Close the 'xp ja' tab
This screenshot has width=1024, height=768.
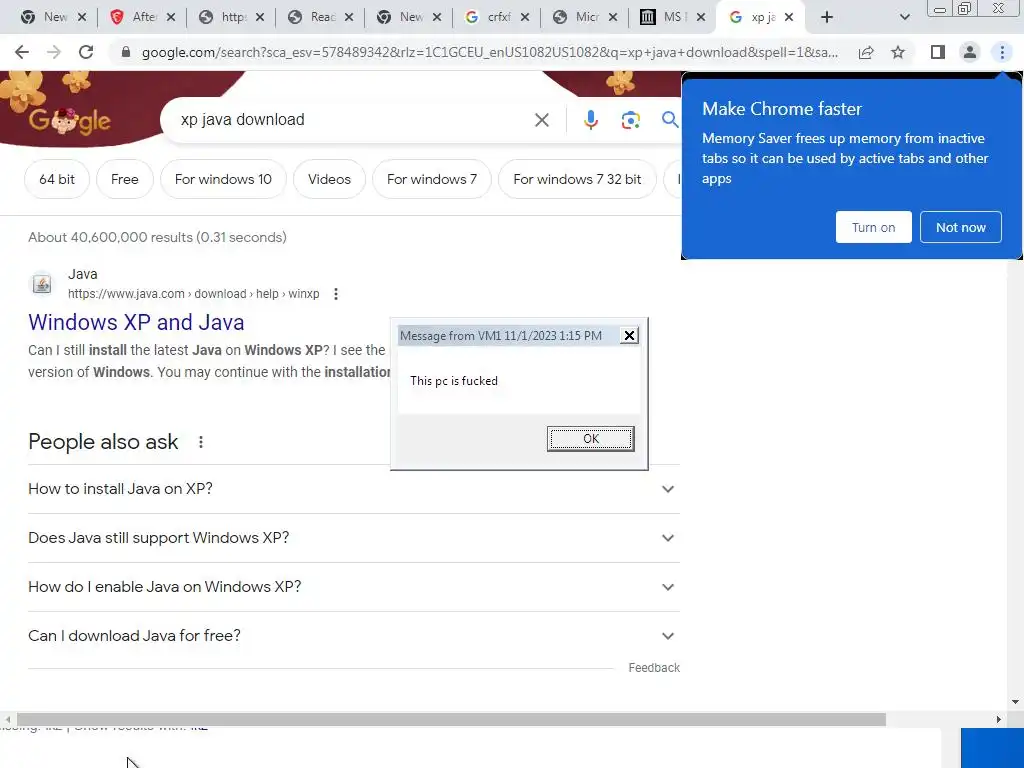pyautogui.click(x=789, y=18)
